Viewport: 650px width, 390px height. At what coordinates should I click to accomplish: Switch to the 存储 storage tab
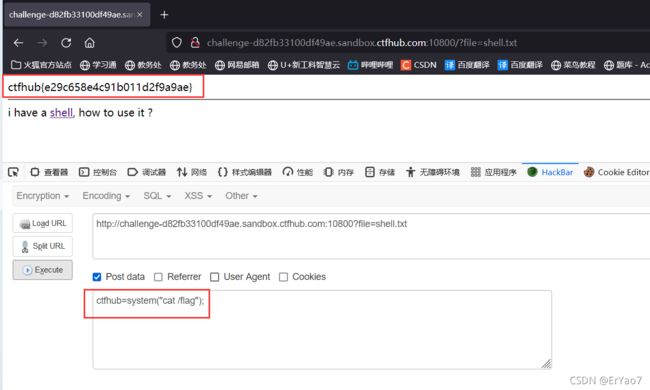pyautogui.click(x=379, y=172)
